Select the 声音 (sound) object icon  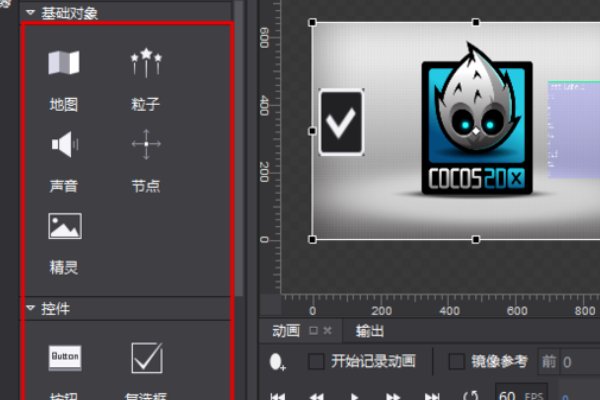point(64,144)
